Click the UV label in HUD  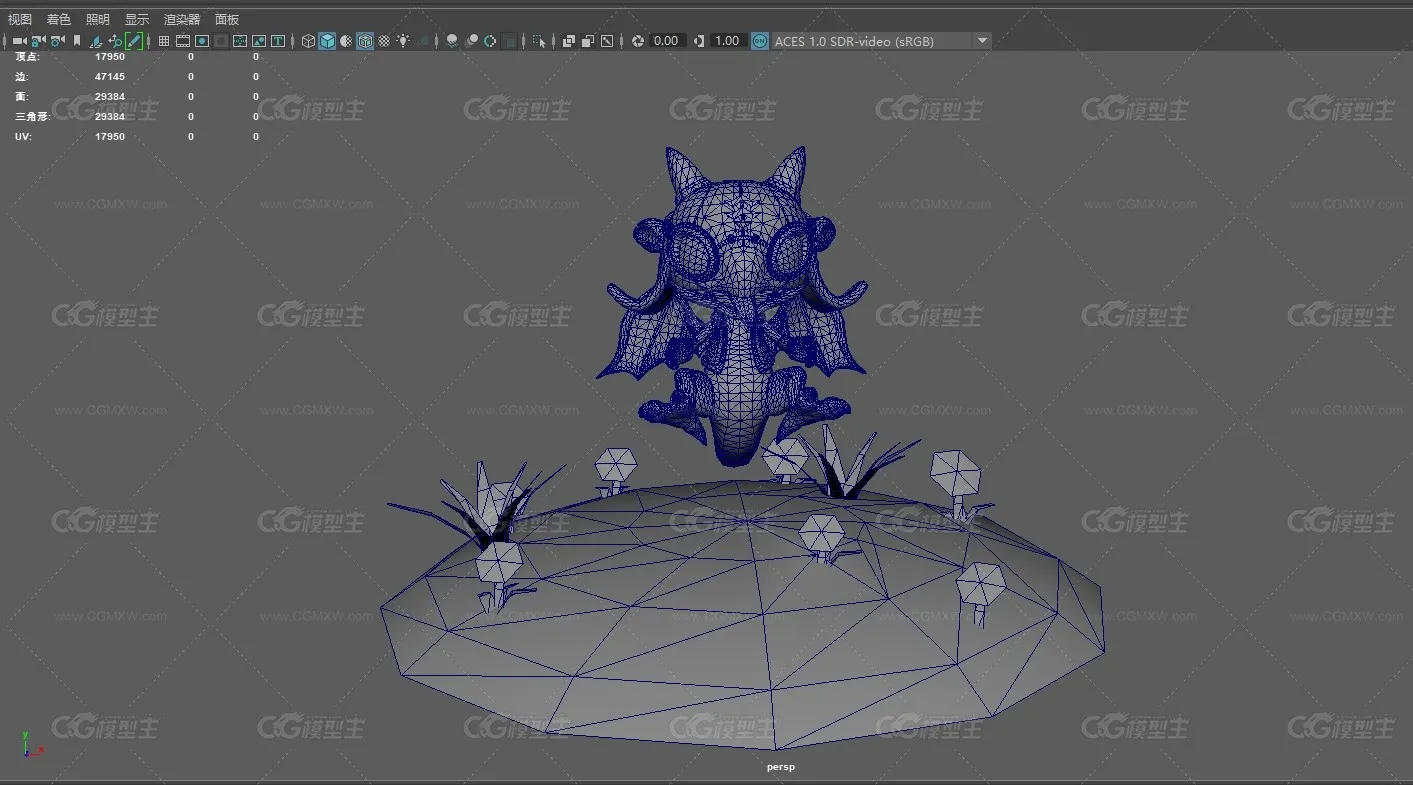23,137
